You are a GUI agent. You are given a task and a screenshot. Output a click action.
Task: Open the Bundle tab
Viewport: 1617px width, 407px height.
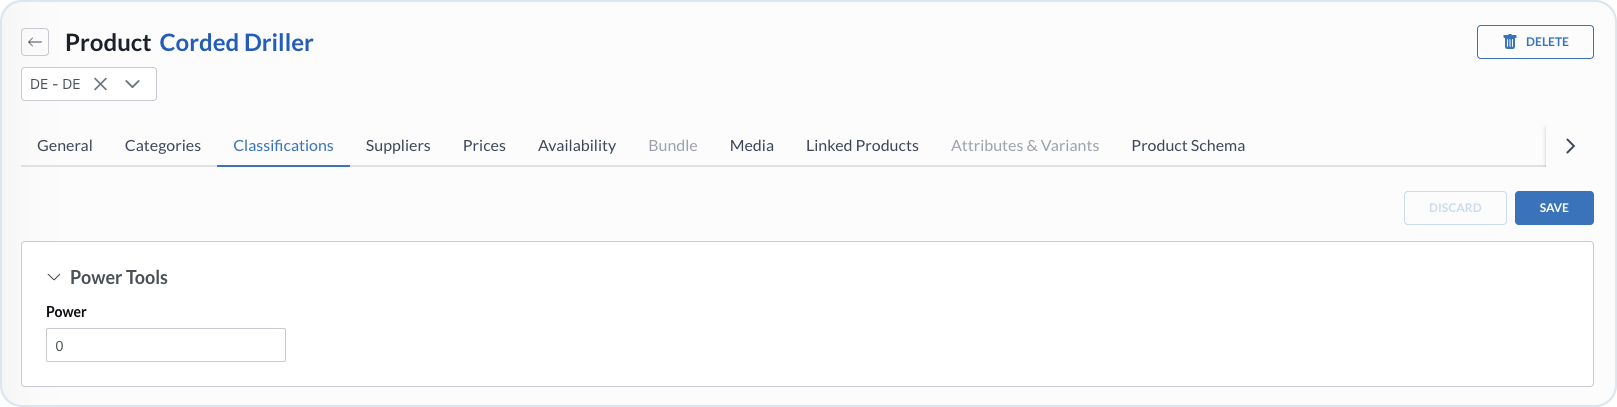click(x=673, y=146)
